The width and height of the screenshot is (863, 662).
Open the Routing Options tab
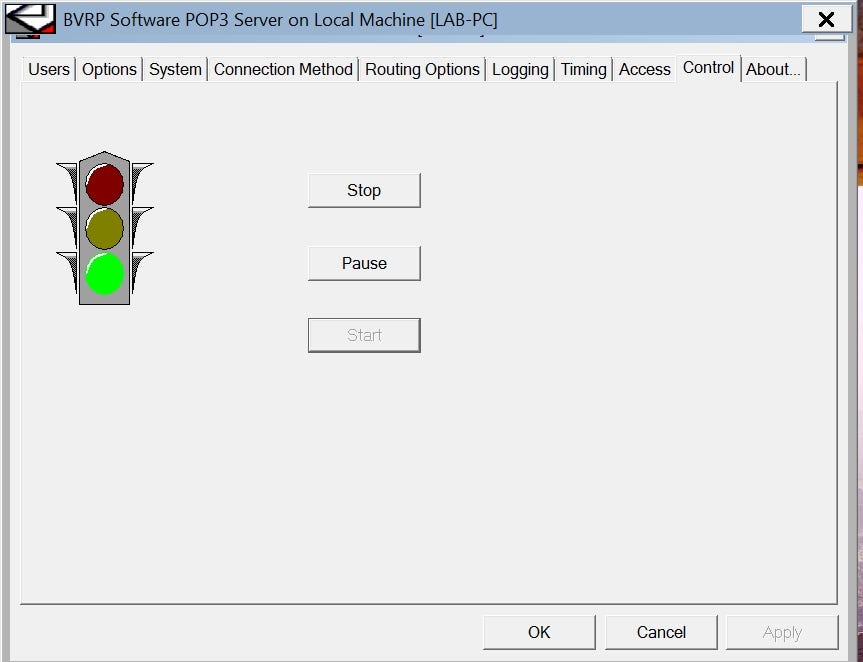[421, 69]
